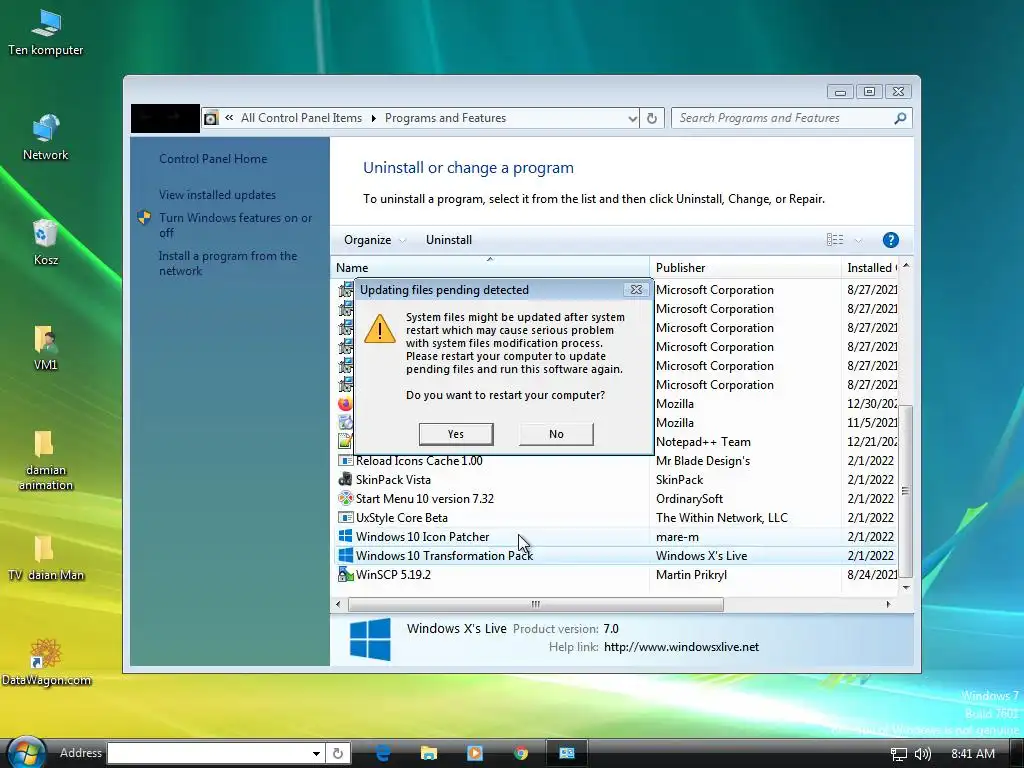Click the control panel icon in address bar
The height and width of the screenshot is (768, 1024).
[210, 118]
